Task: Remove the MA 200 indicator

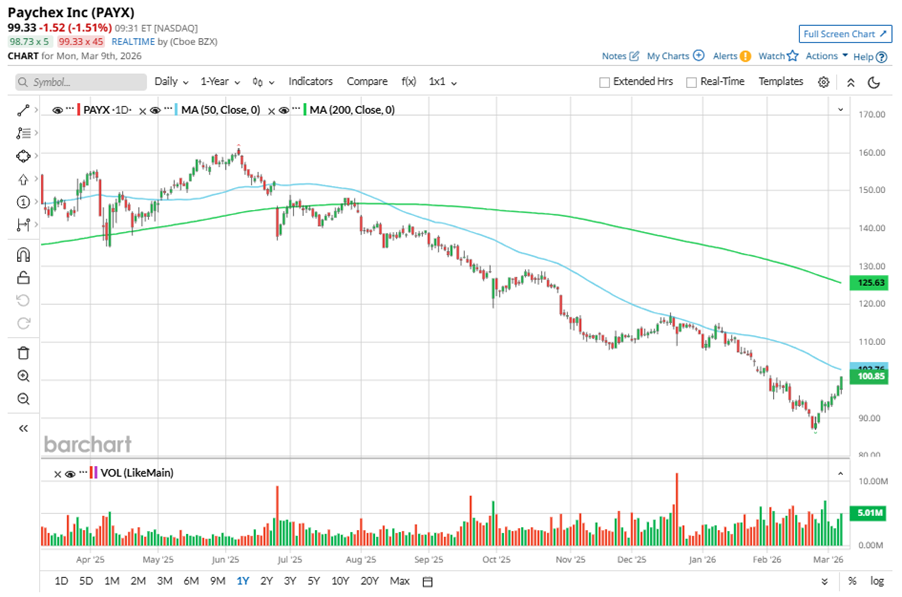Action: pyautogui.click(x=272, y=111)
